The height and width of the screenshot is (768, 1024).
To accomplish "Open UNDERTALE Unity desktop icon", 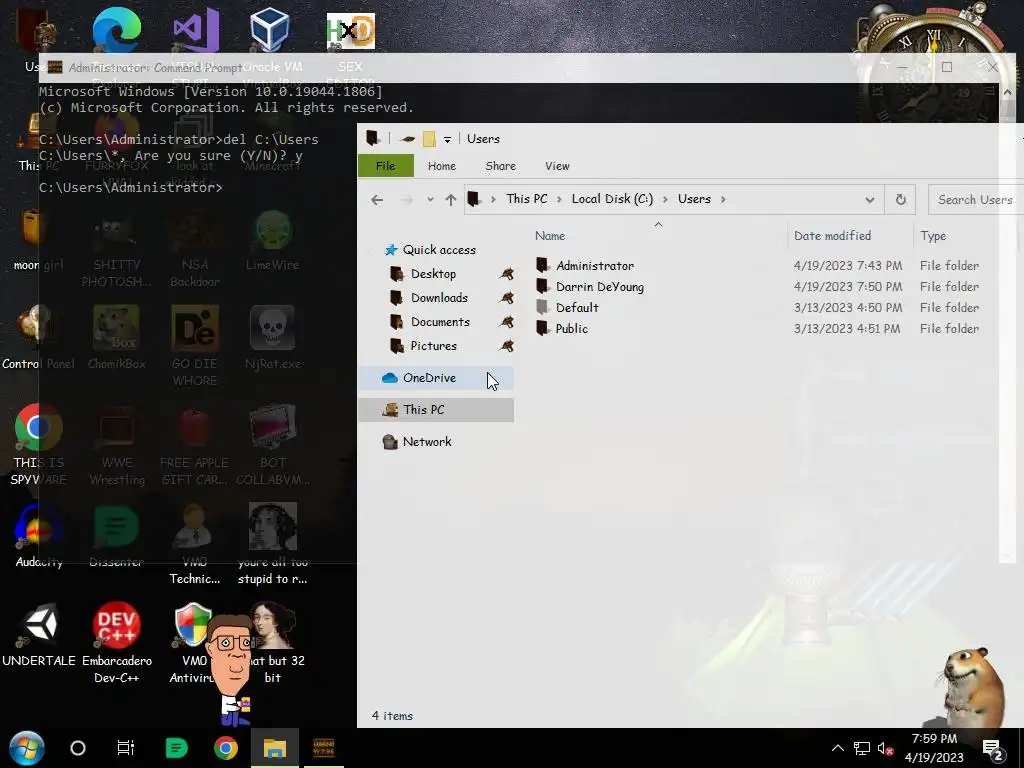I will pyautogui.click(x=39, y=626).
